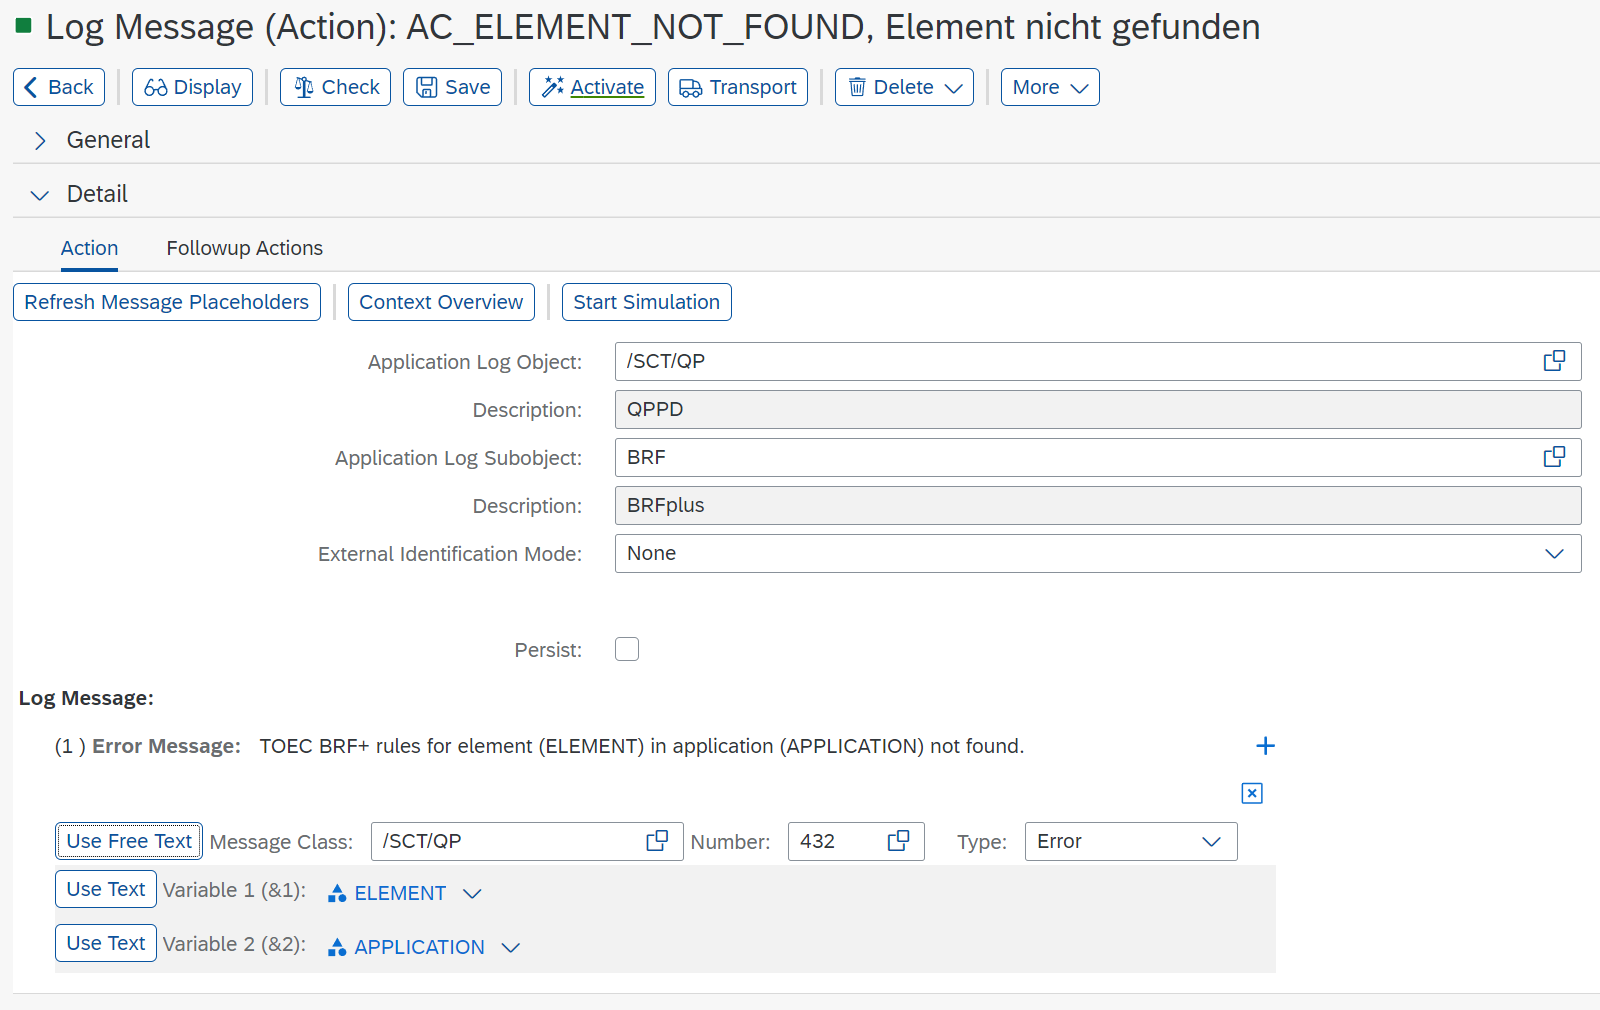Enable the Persist checkbox
Screen dimensions: 1600x1010
[x=627, y=649]
